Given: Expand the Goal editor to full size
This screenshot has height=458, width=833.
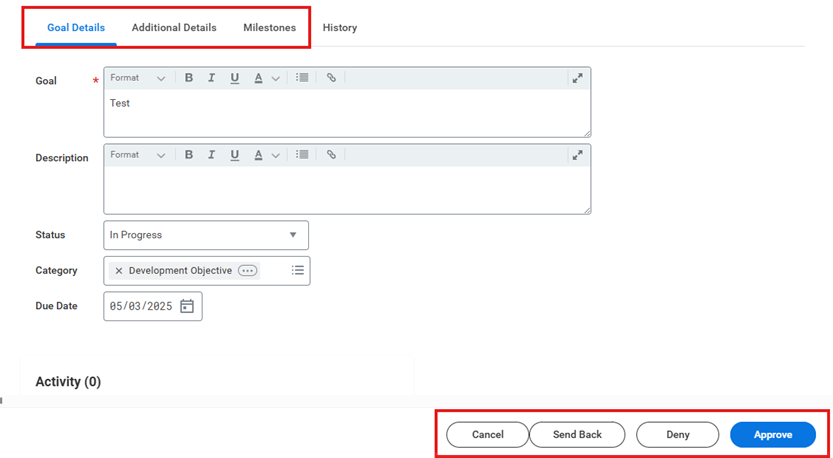Looking at the screenshot, I should tap(577, 78).
